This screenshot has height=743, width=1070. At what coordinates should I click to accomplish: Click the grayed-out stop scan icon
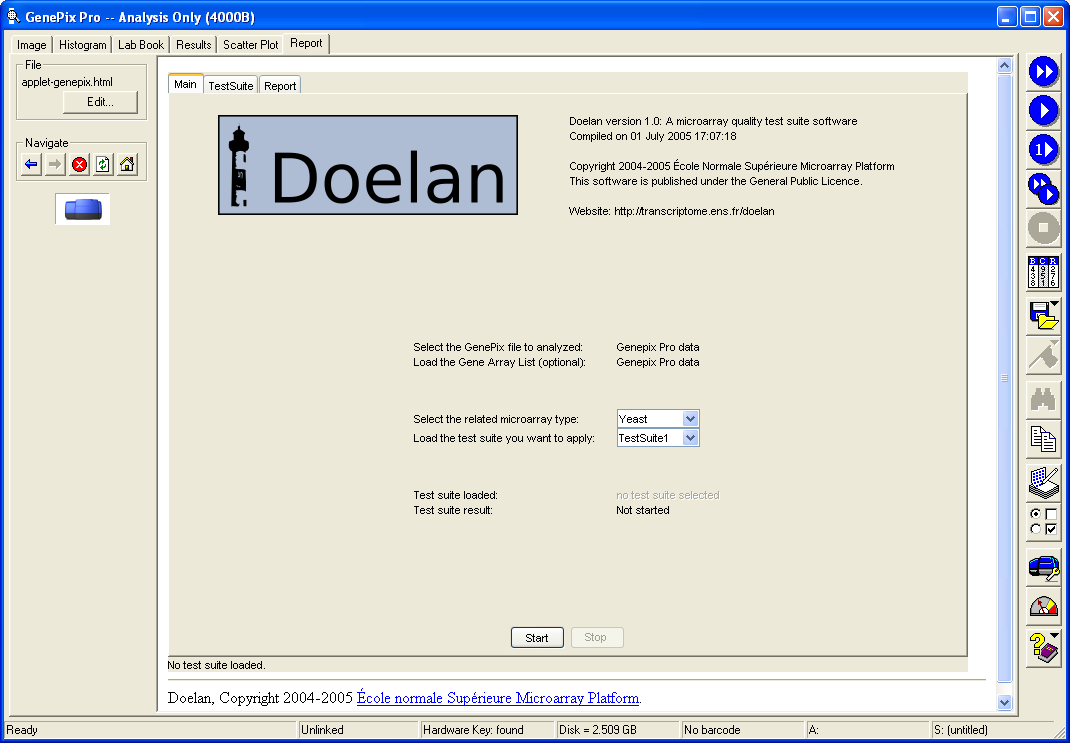[x=1043, y=229]
